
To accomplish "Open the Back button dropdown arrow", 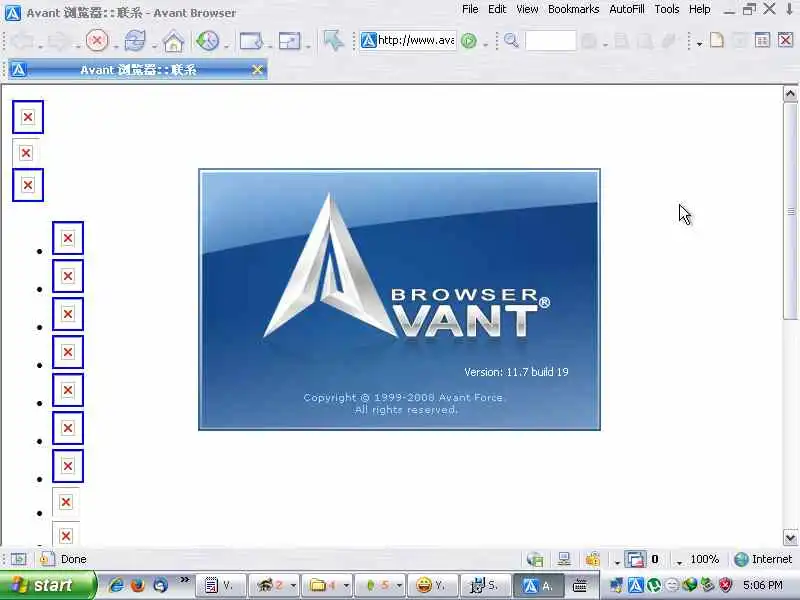I will (x=40, y=47).
